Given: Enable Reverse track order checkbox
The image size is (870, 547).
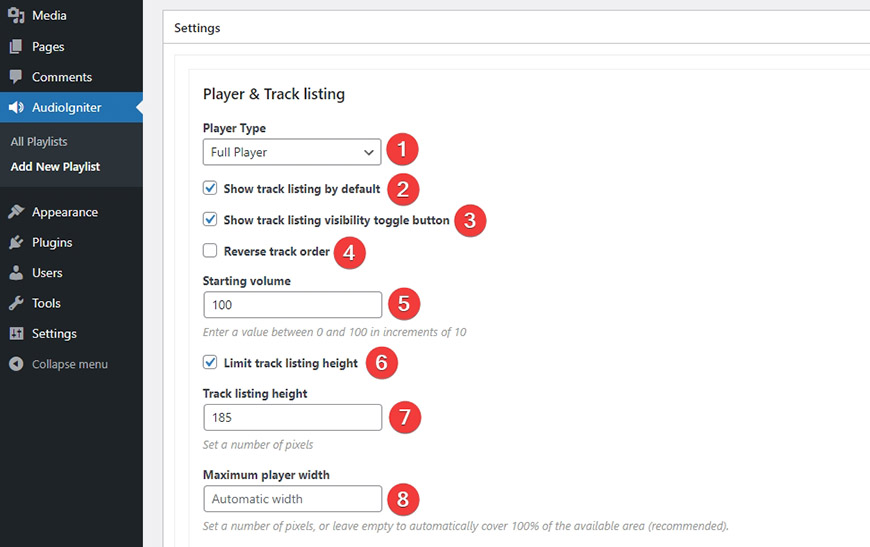Looking at the screenshot, I should tap(210, 251).
